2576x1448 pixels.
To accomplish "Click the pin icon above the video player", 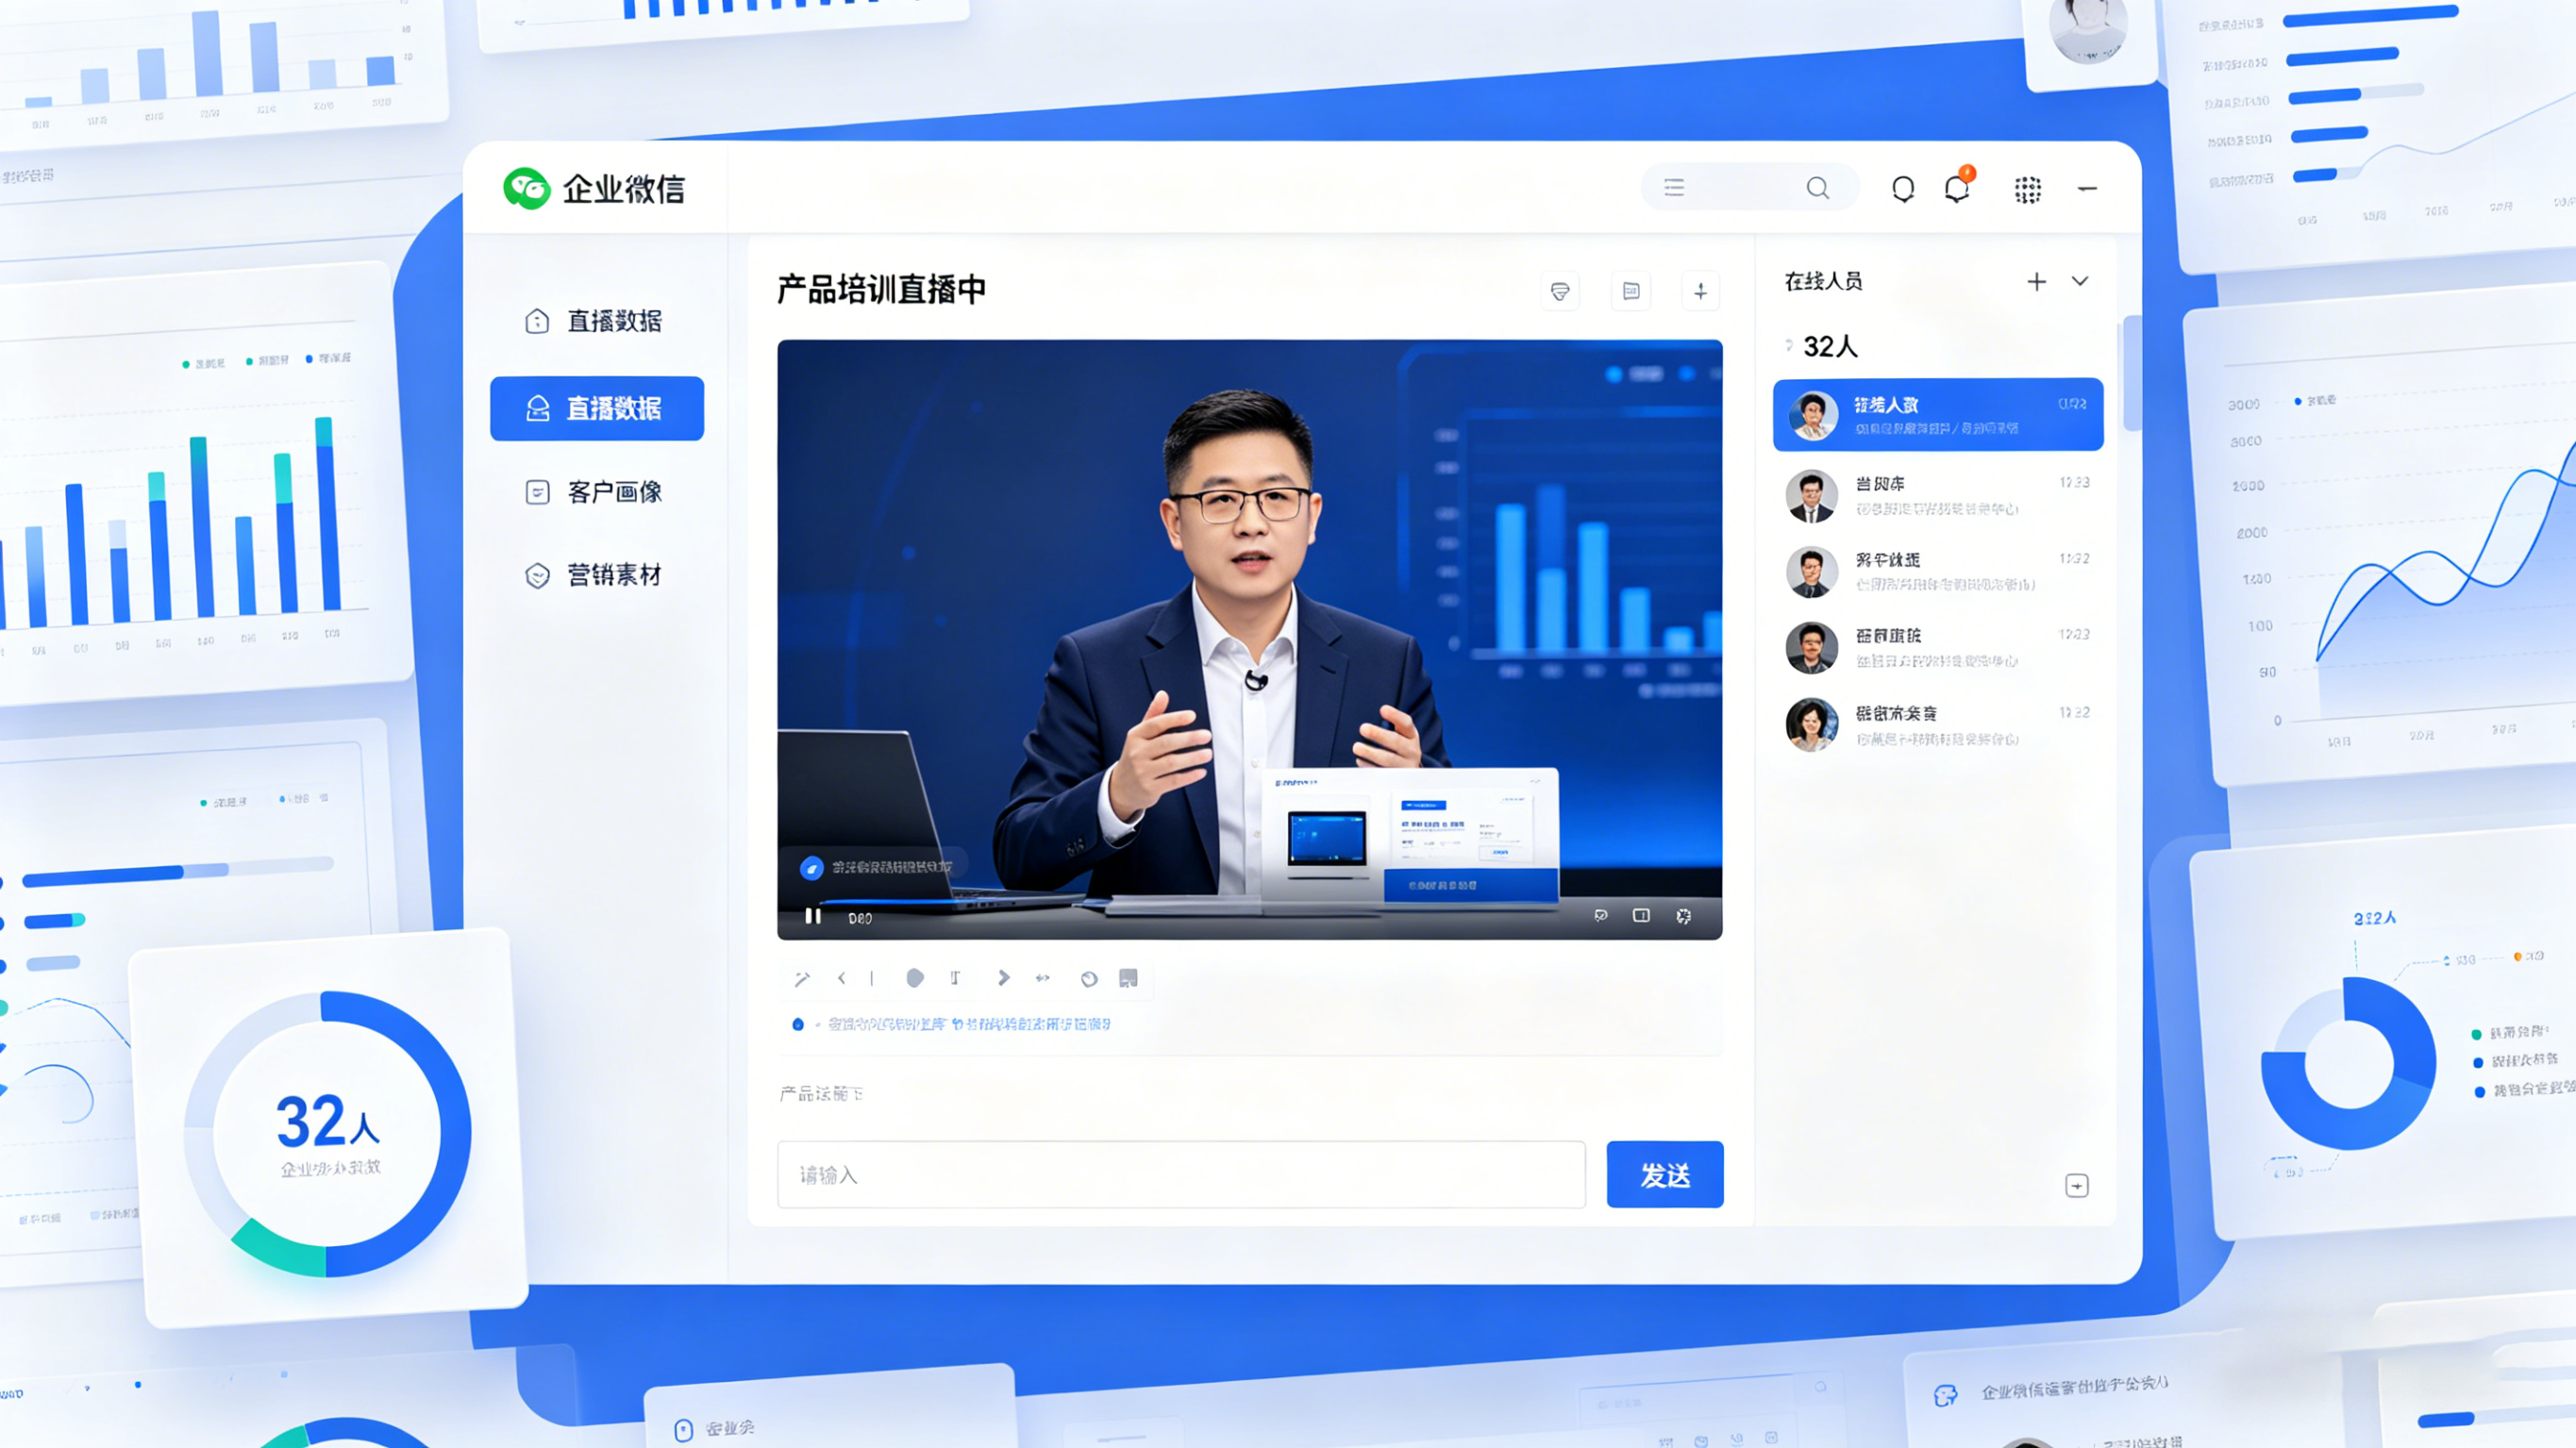I will [x=1700, y=291].
